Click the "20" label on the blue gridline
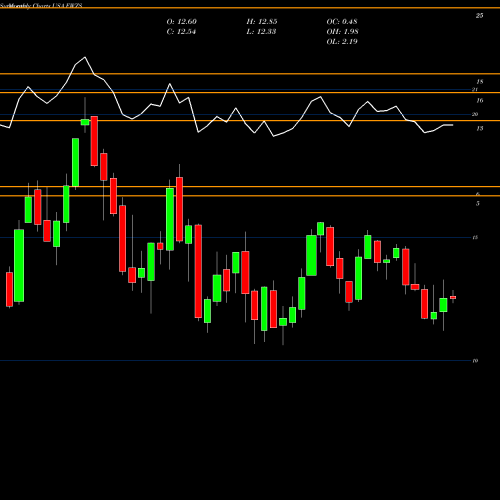The height and width of the screenshot is (500, 500). click(x=475, y=114)
